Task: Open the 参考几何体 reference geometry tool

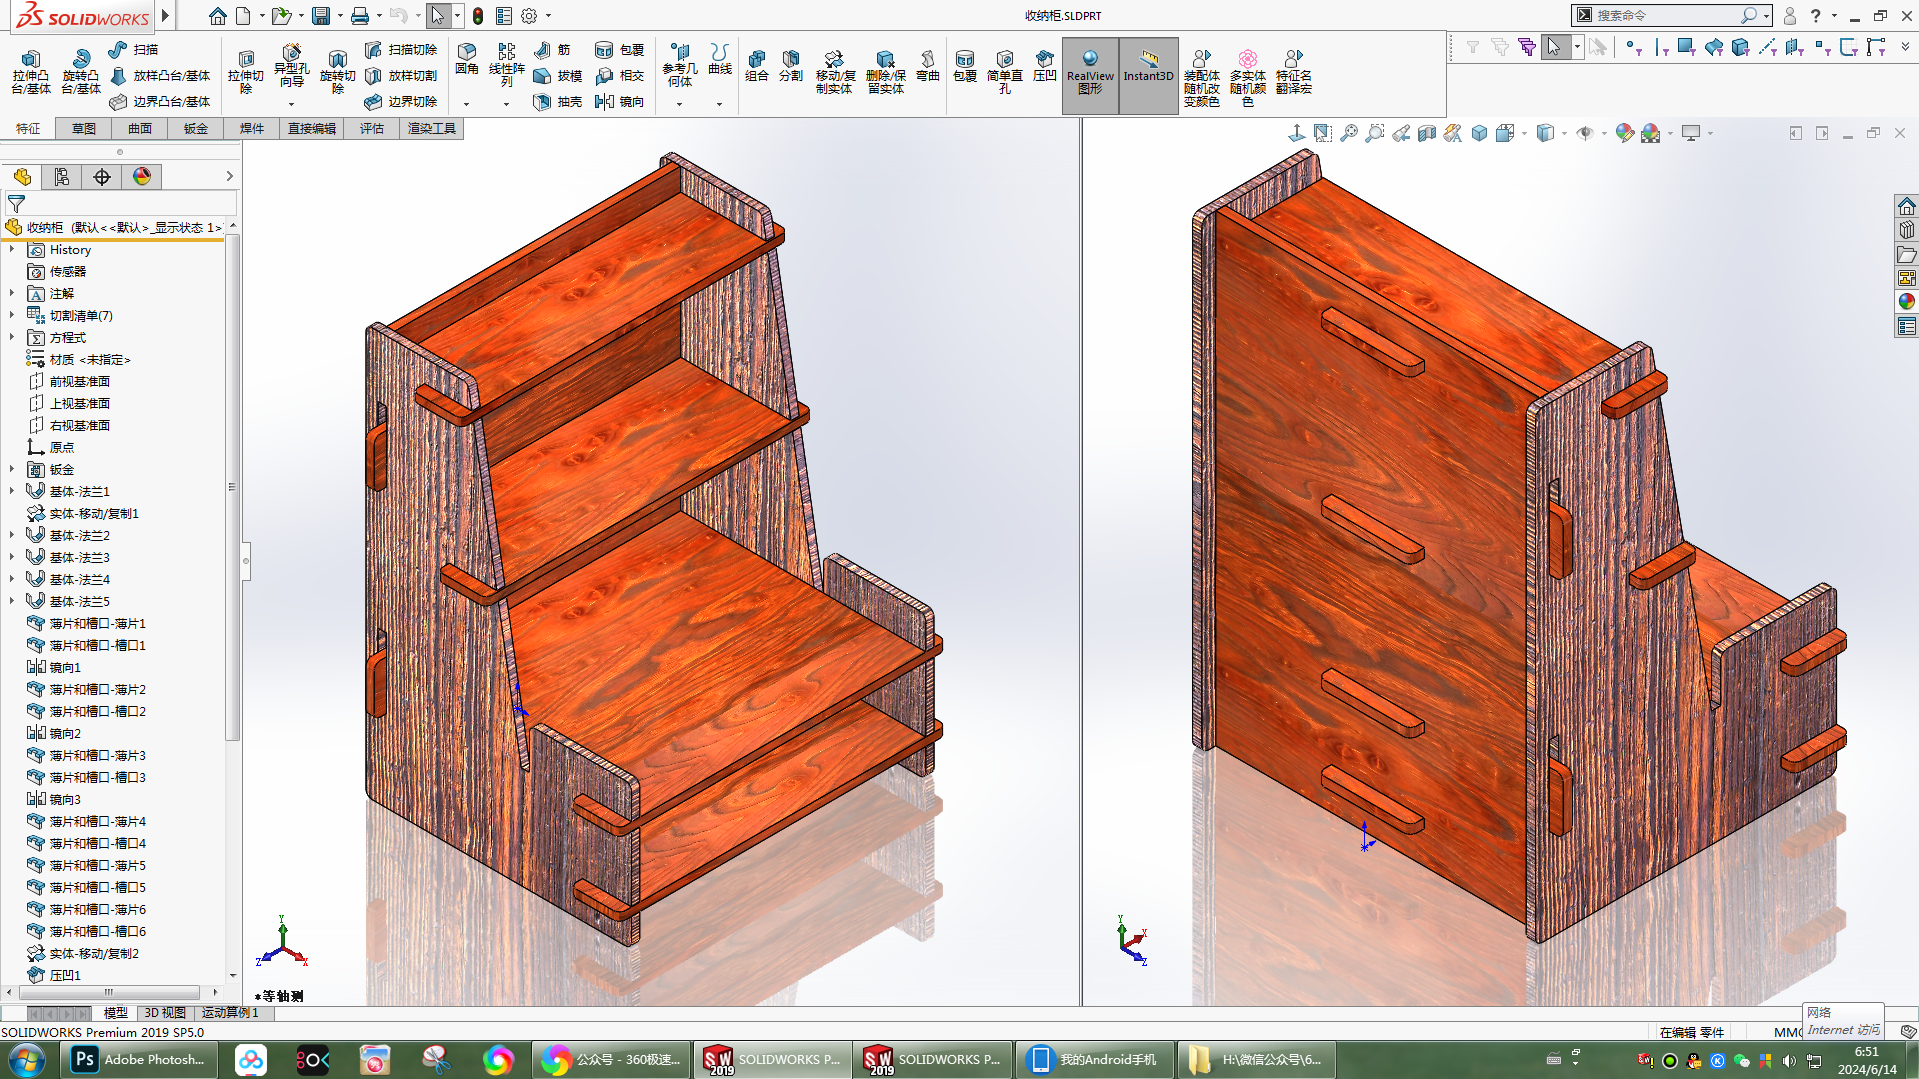Action: [680, 64]
